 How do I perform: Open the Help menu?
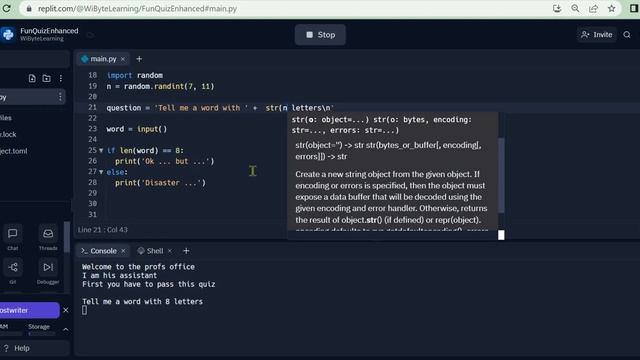pos(17,348)
